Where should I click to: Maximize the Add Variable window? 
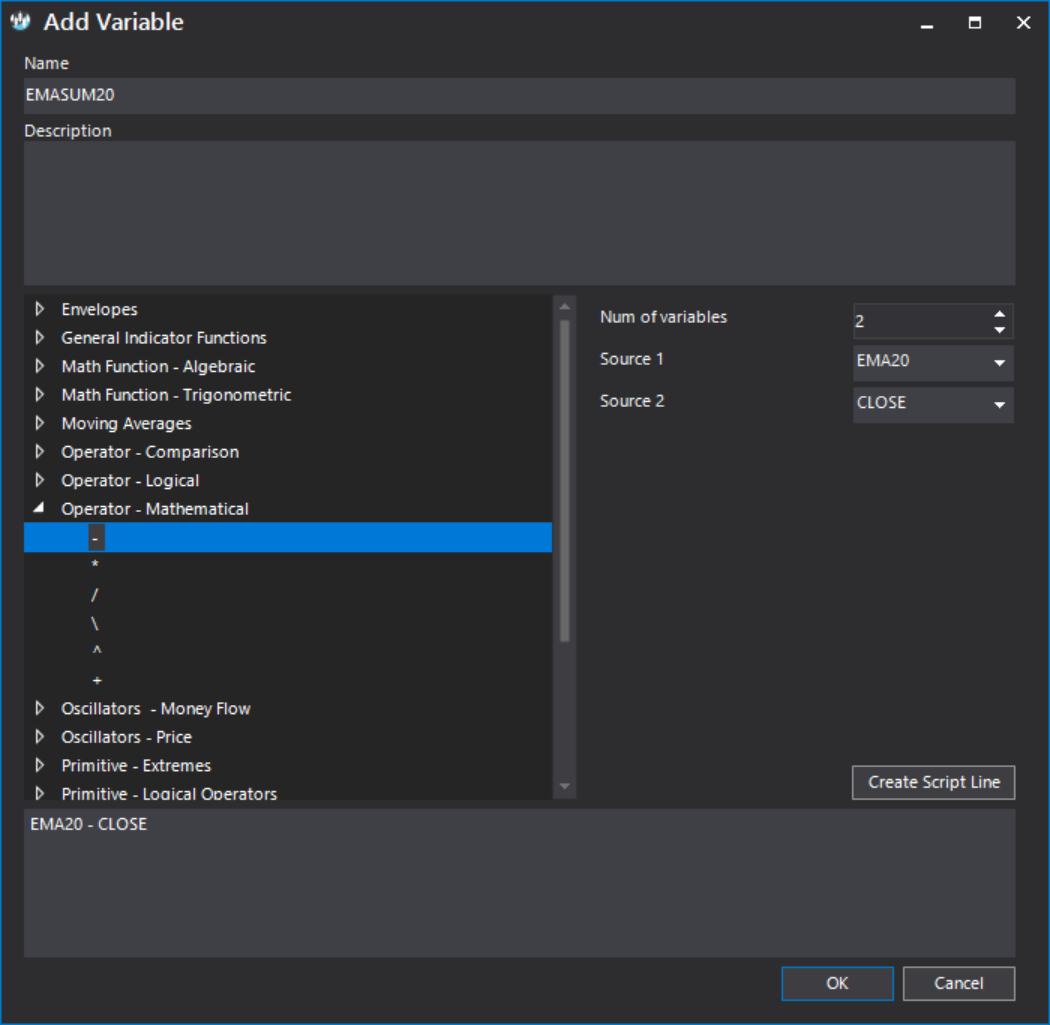coord(975,23)
